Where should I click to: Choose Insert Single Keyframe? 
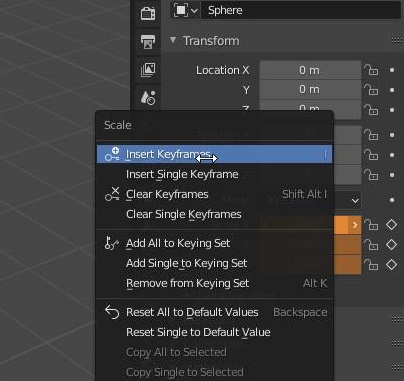point(214,174)
